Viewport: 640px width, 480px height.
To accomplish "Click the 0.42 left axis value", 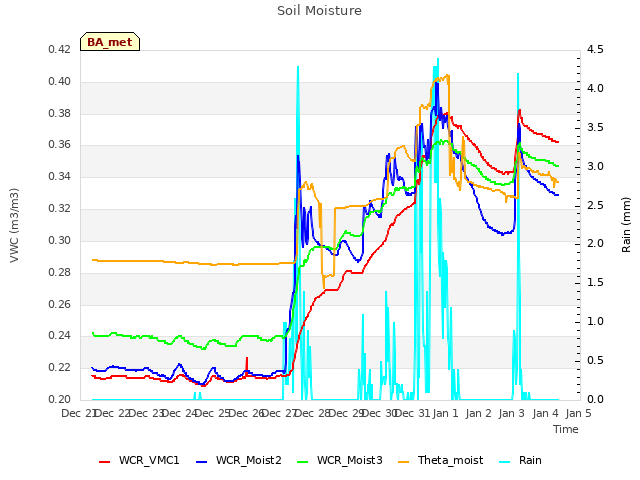I will point(60,50).
